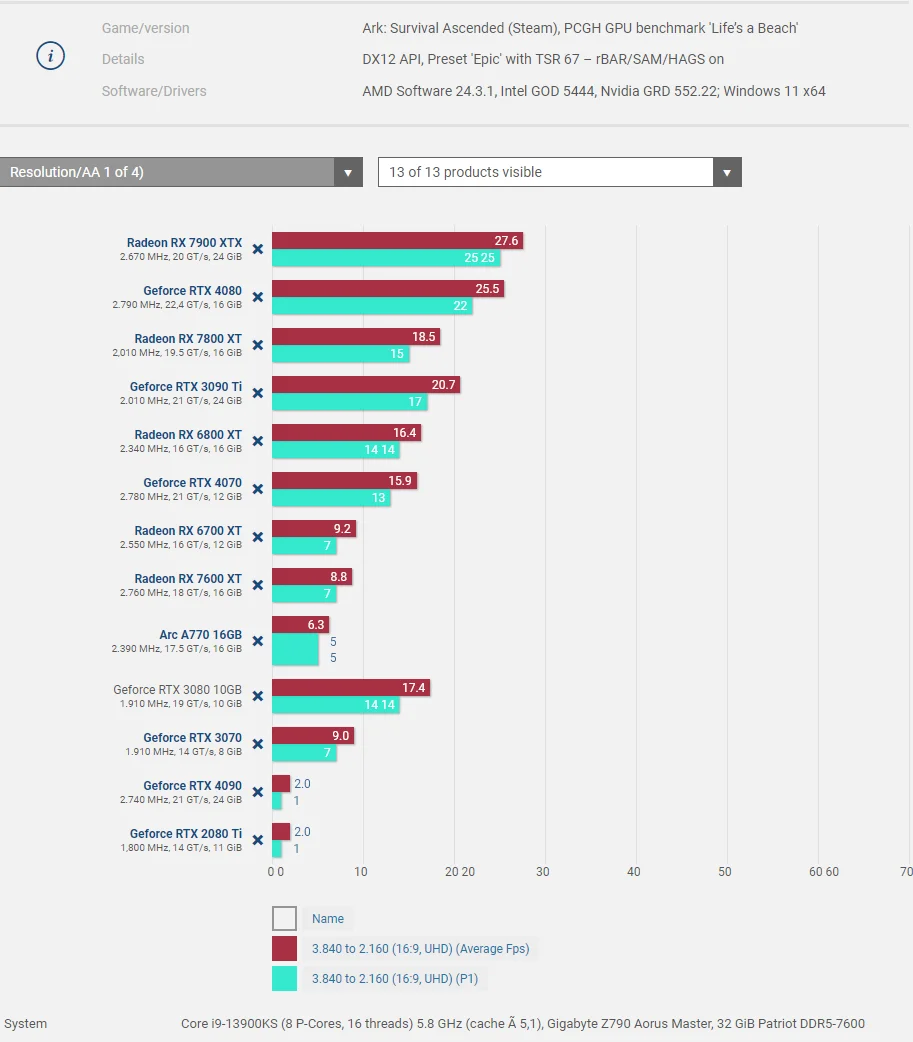Open the Geforce RTX 4090 product link
This screenshot has height=1042, width=913.
point(193,785)
